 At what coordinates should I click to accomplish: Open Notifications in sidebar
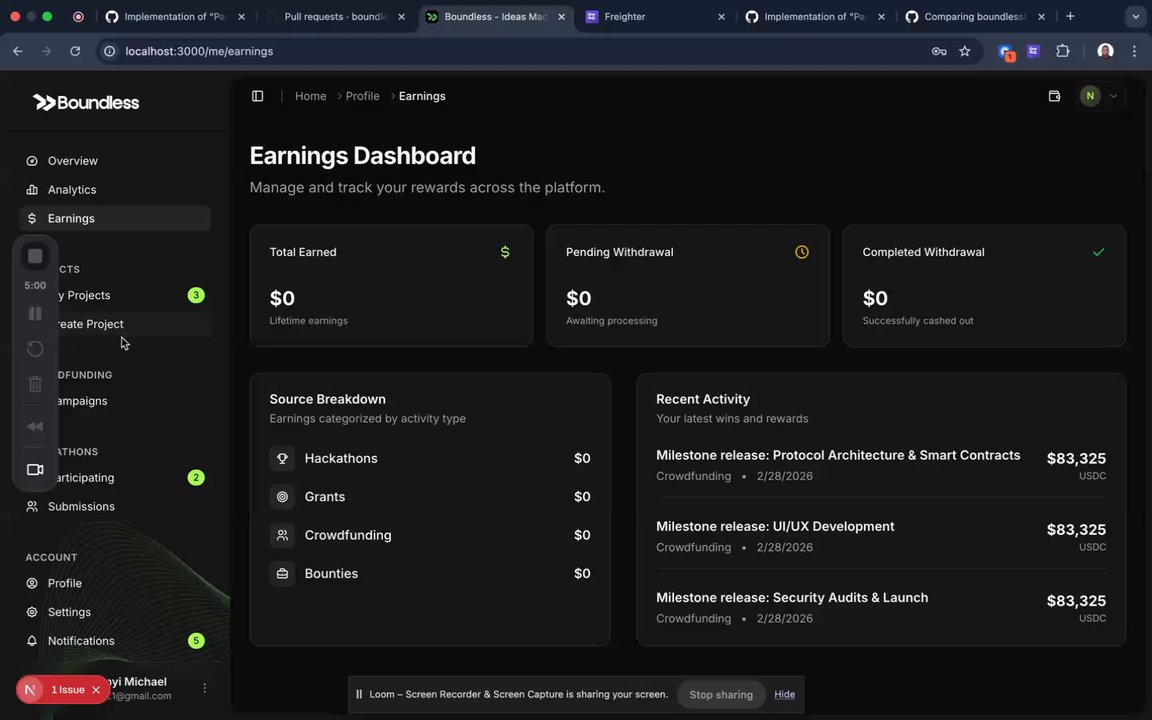(115, 641)
